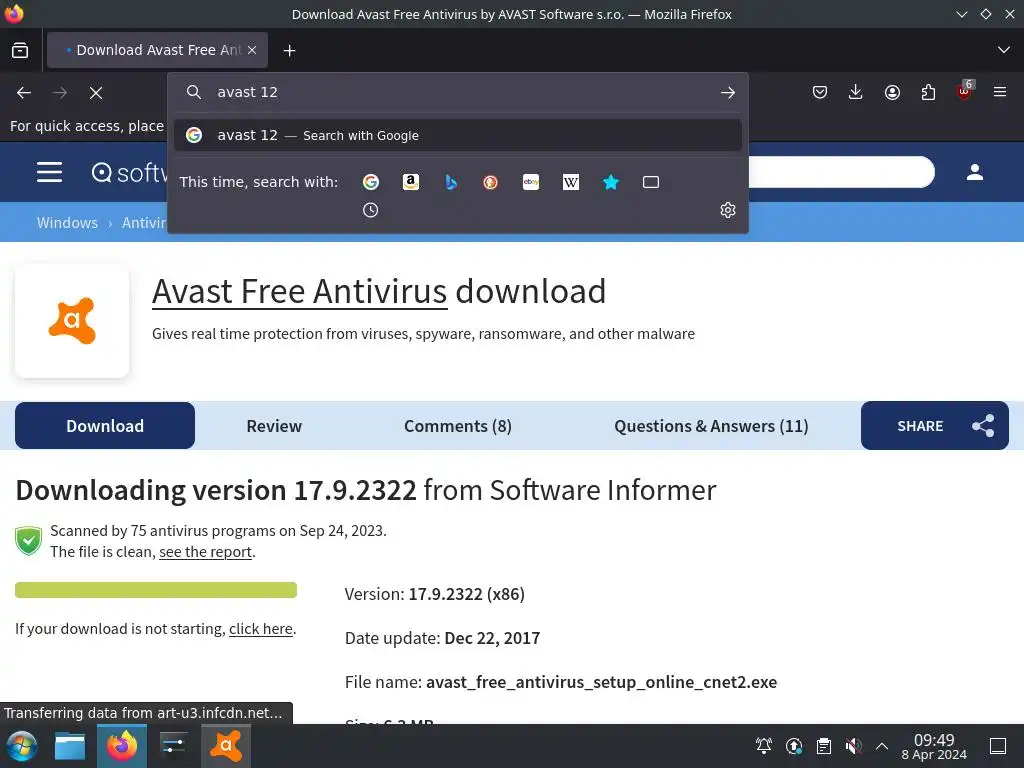1024x768 pixels.
Task: Select the file name avast_free_antivirus_setup_online_cnet2.exe text
Action: pyautogui.click(x=601, y=682)
